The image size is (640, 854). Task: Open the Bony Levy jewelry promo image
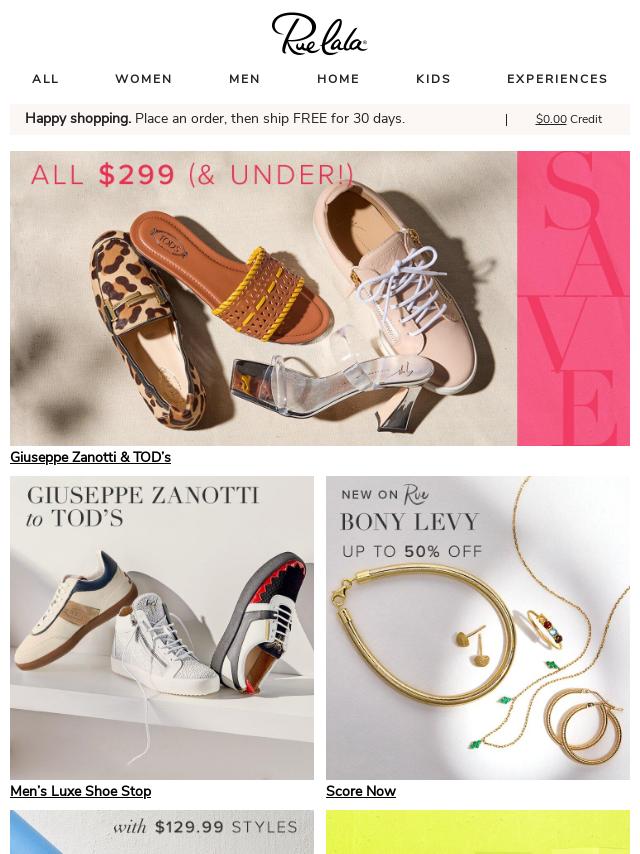tap(478, 628)
